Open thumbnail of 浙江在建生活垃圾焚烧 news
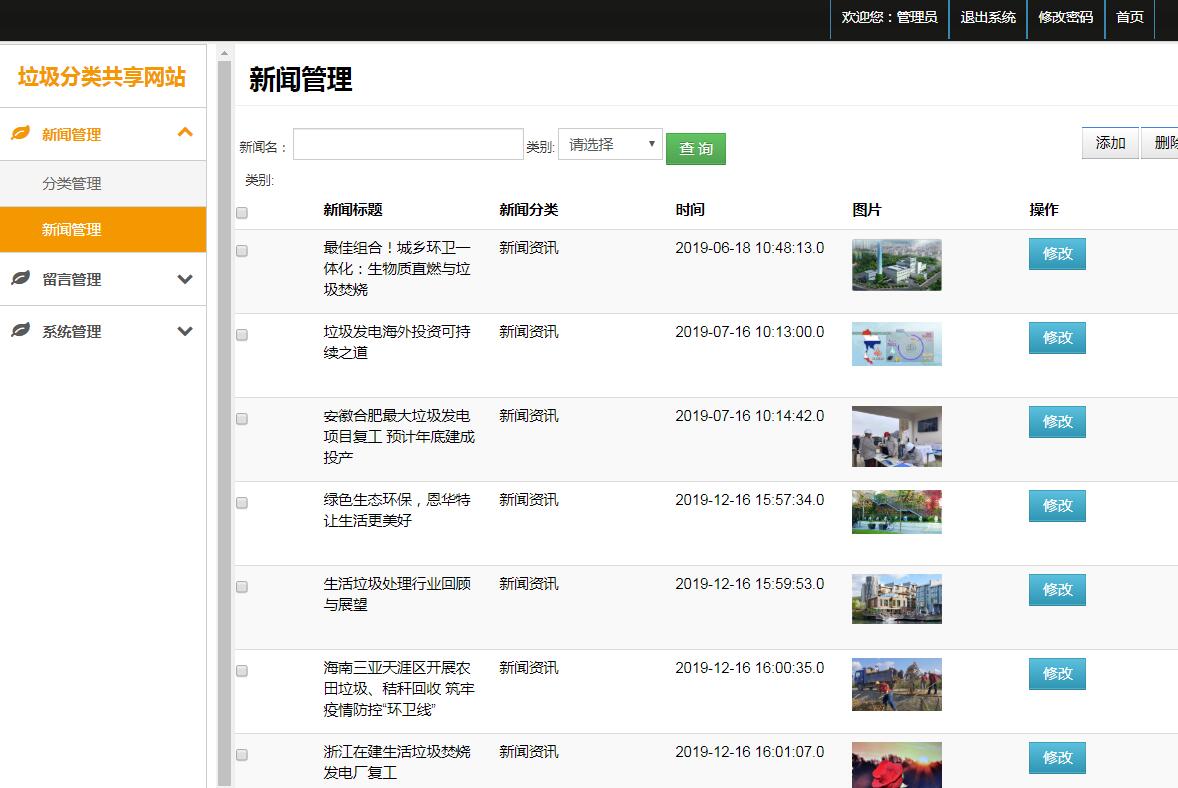The image size is (1178, 788). click(896, 765)
